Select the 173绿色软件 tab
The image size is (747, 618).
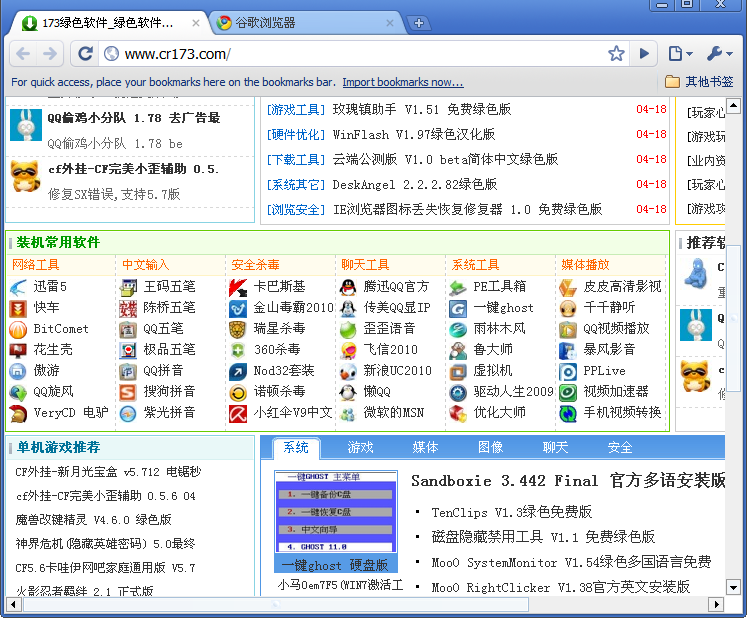pyautogui.click(x=107, y=22)
